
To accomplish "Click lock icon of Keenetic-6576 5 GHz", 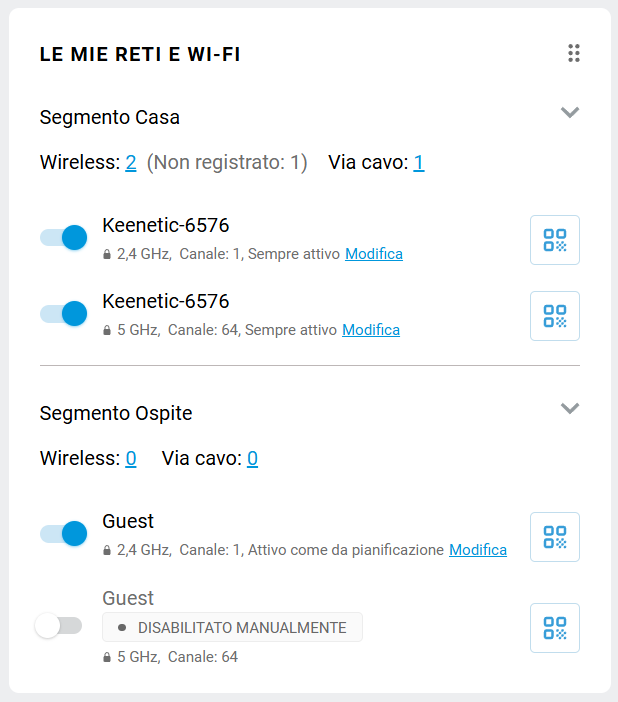I will point(107,331).
